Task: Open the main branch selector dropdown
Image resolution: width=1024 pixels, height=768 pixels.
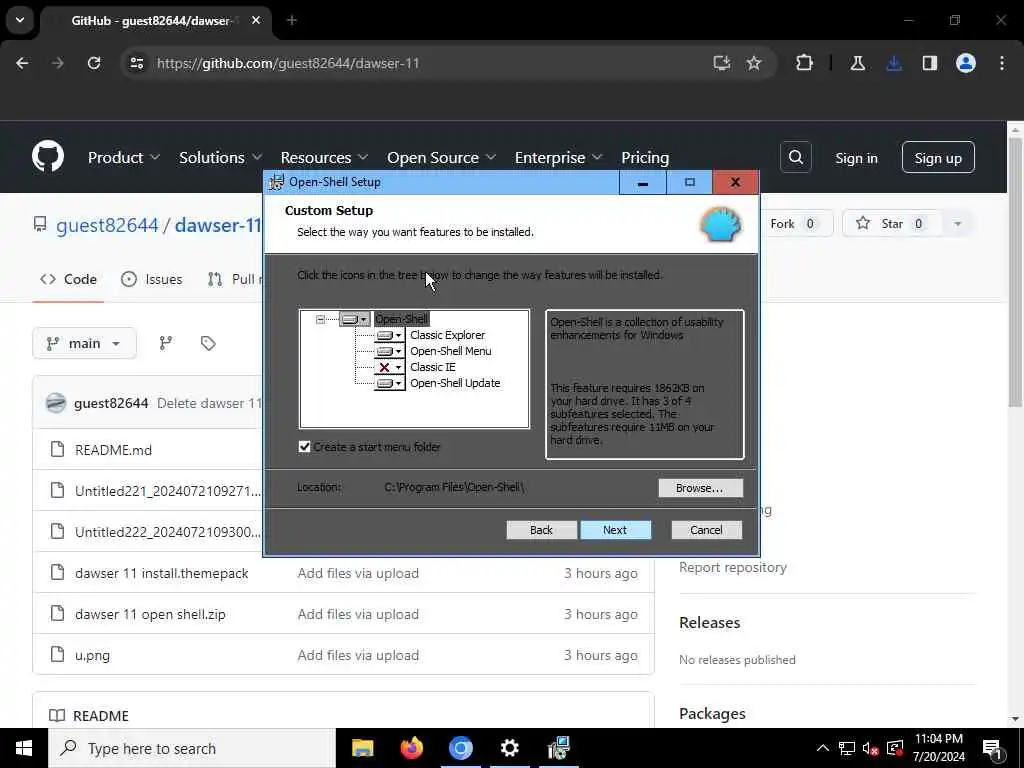Action: [84, 344]
